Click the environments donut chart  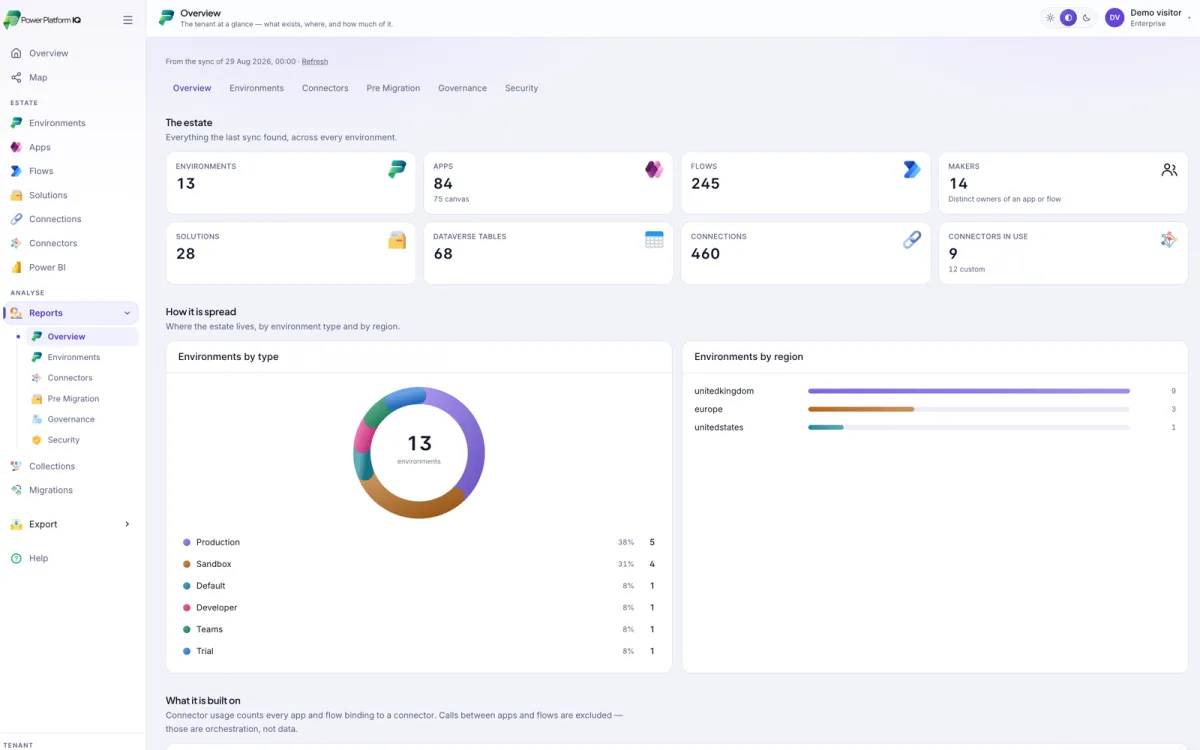(419, 452)
